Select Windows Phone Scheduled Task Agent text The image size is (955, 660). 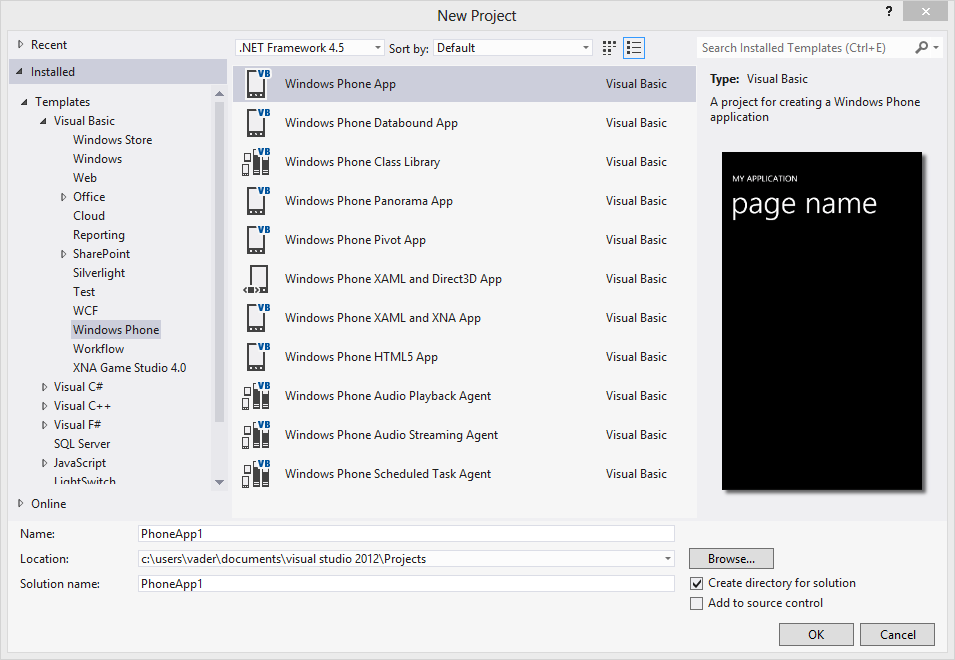click(x=387, y=474)
